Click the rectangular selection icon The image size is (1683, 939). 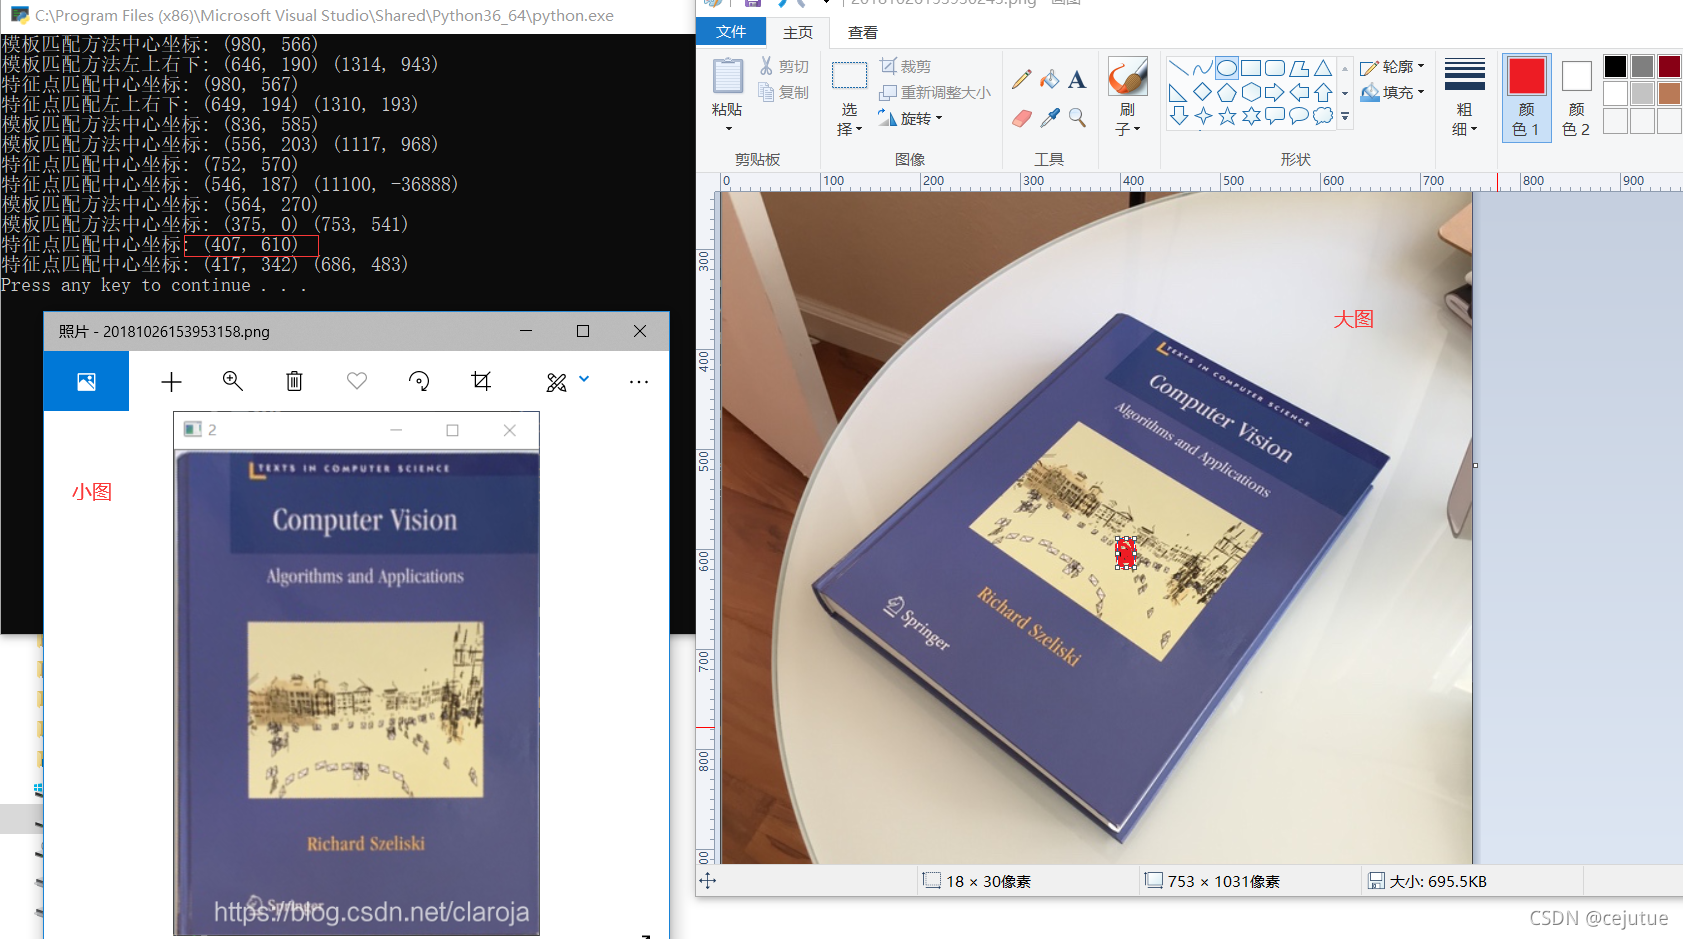849,76
